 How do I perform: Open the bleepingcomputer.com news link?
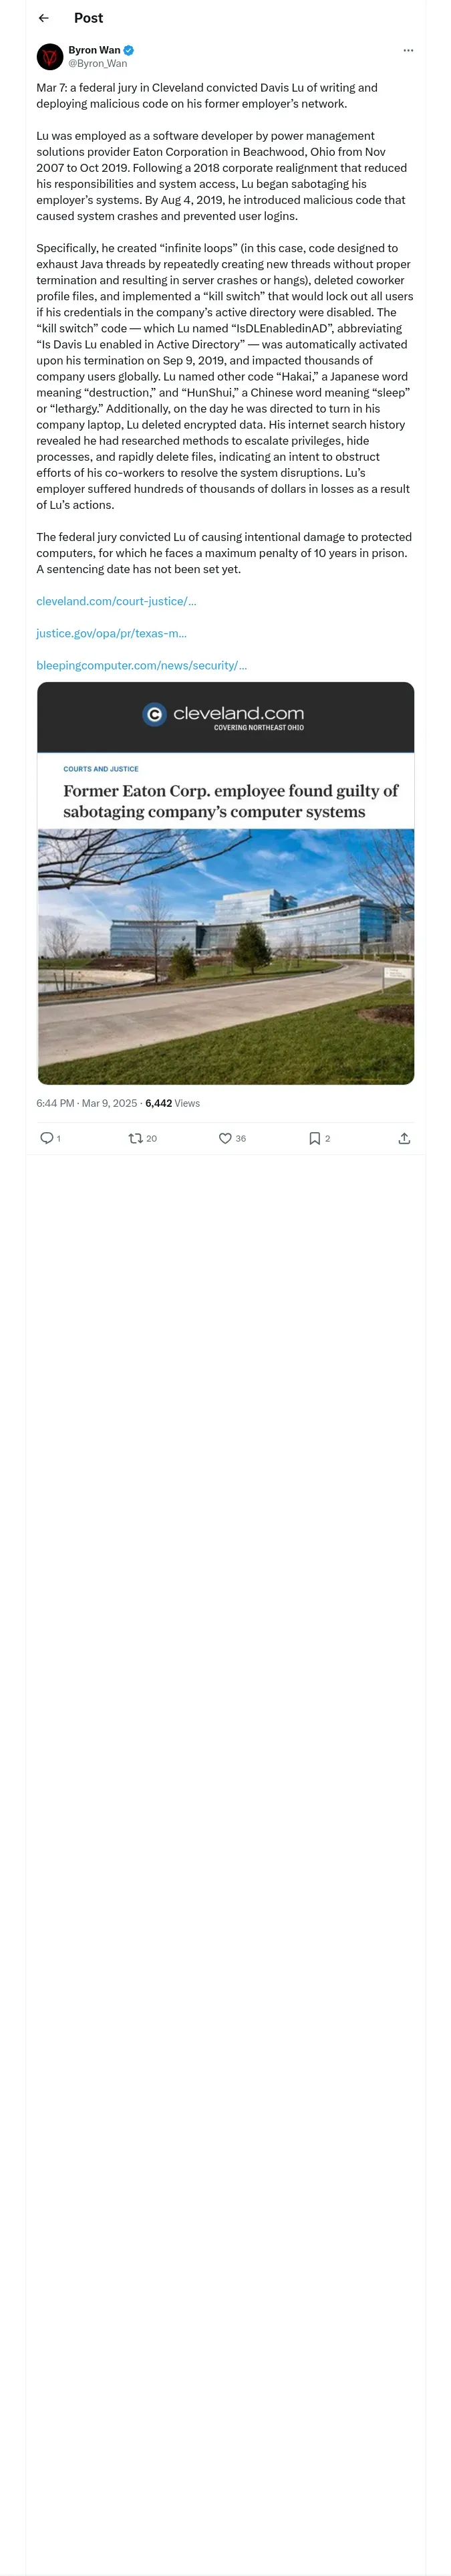(x=141, y=665)
